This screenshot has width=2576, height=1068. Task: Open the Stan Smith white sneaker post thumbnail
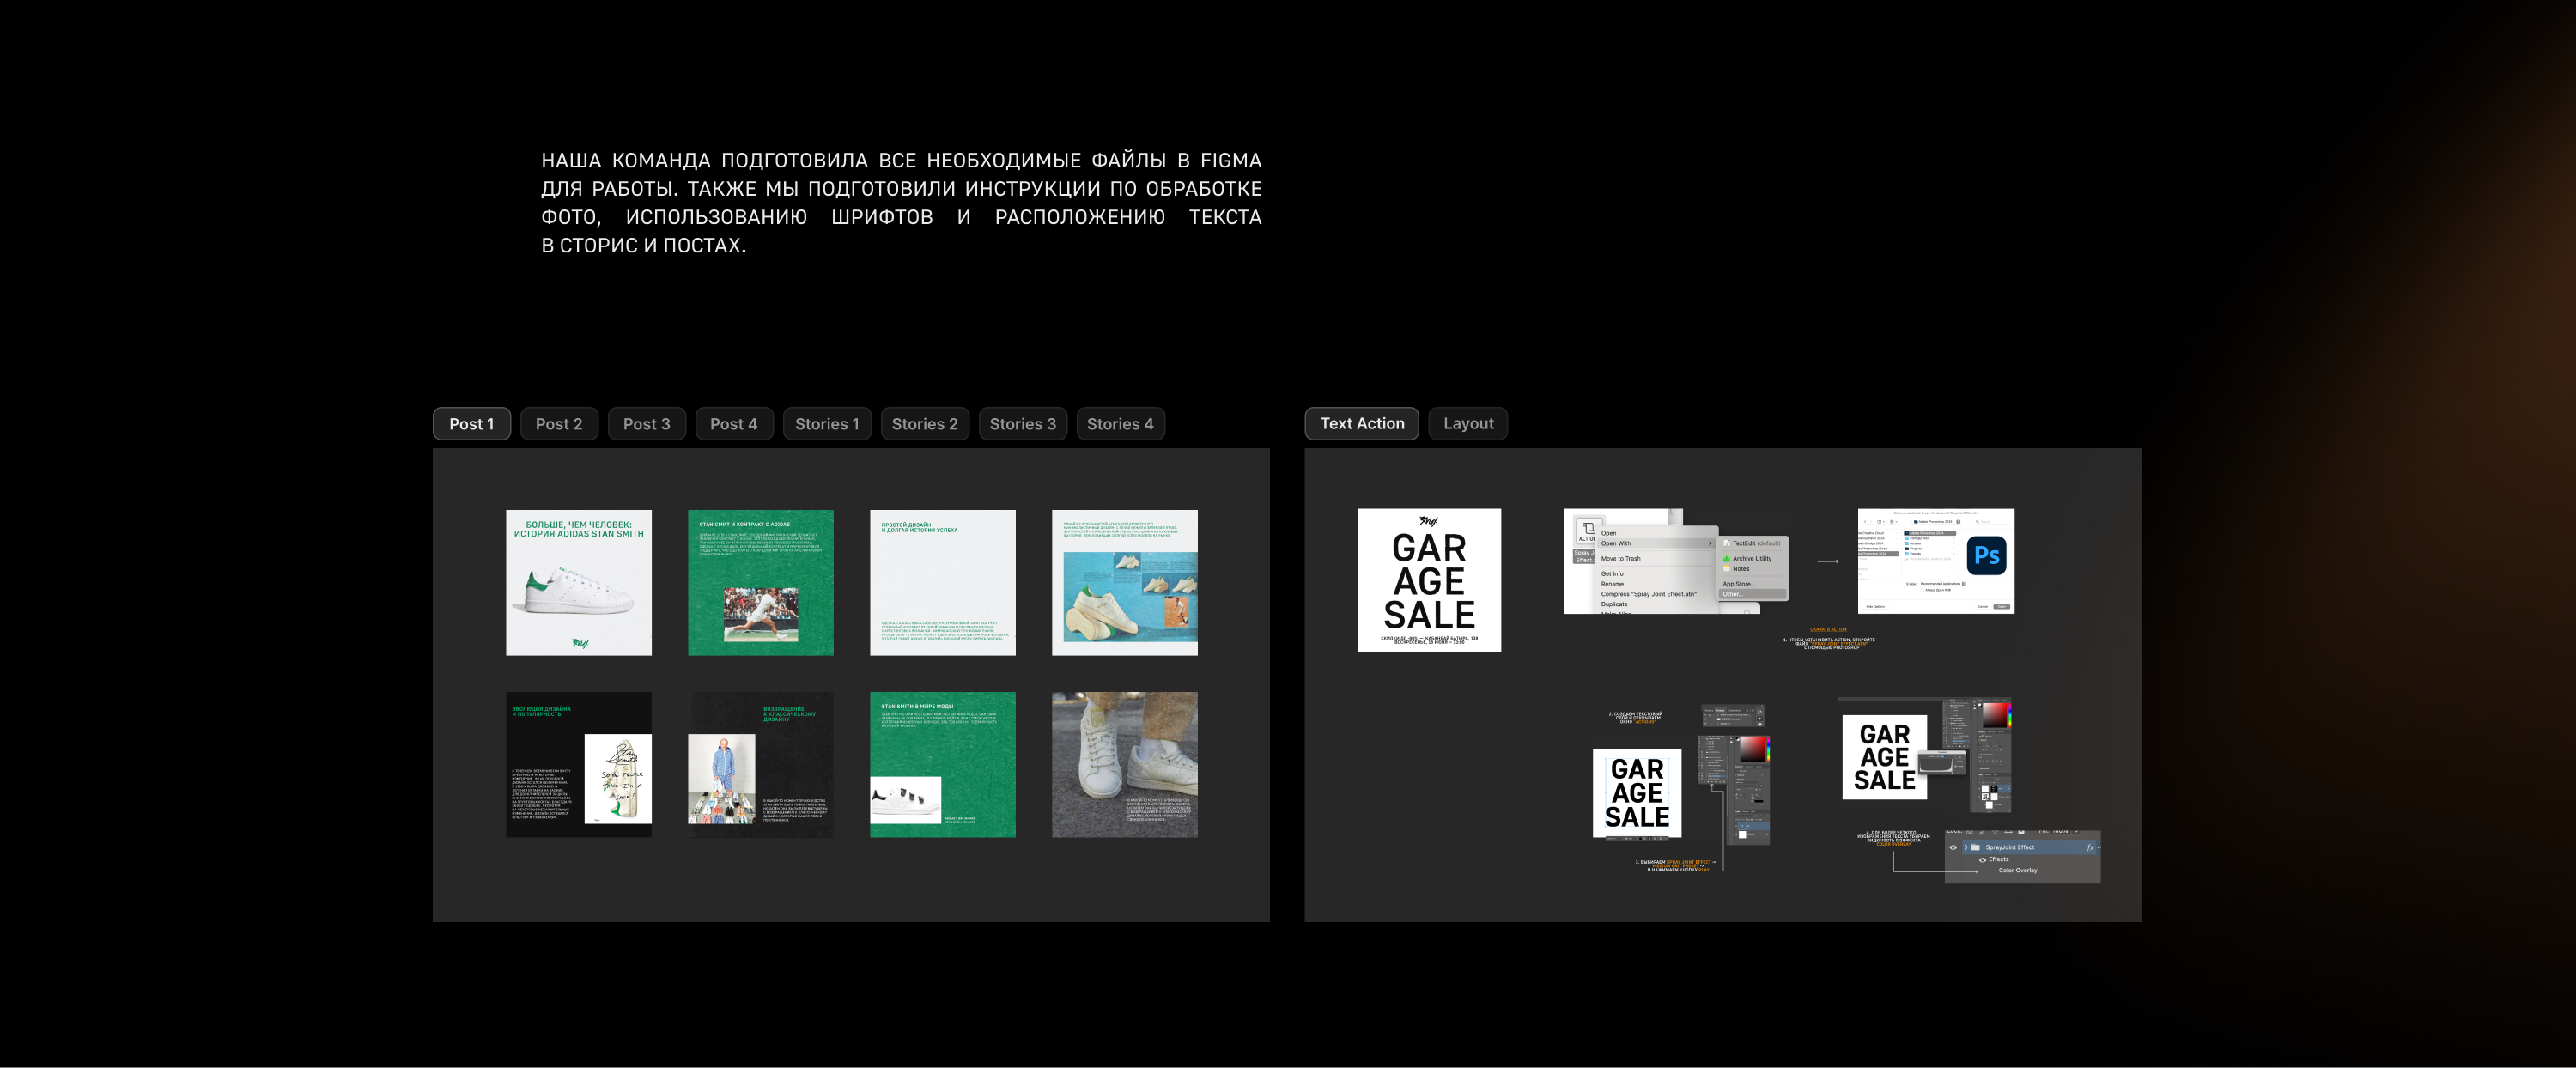578,583
